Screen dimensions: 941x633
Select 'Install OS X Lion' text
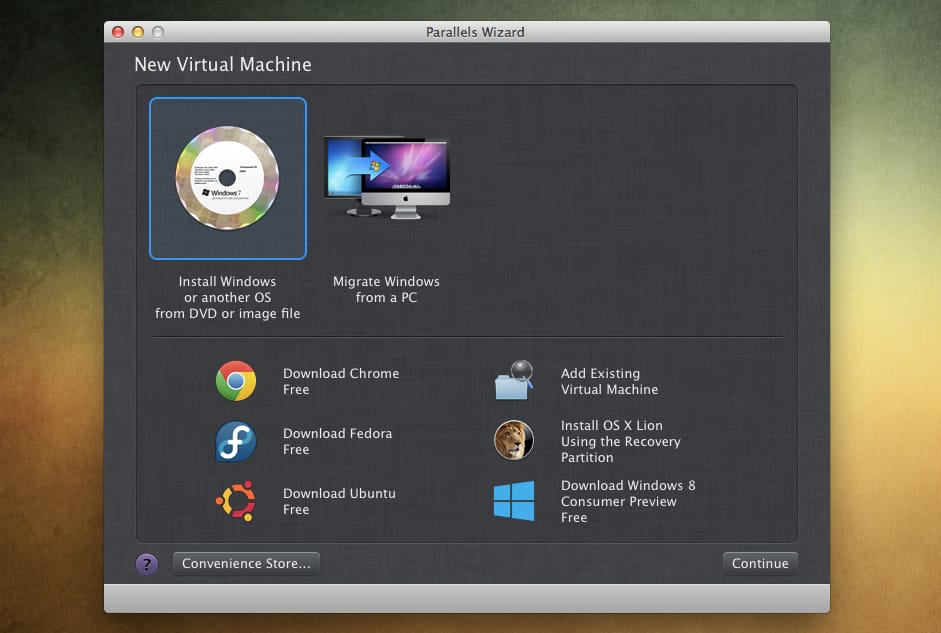[x=612, y=425]
